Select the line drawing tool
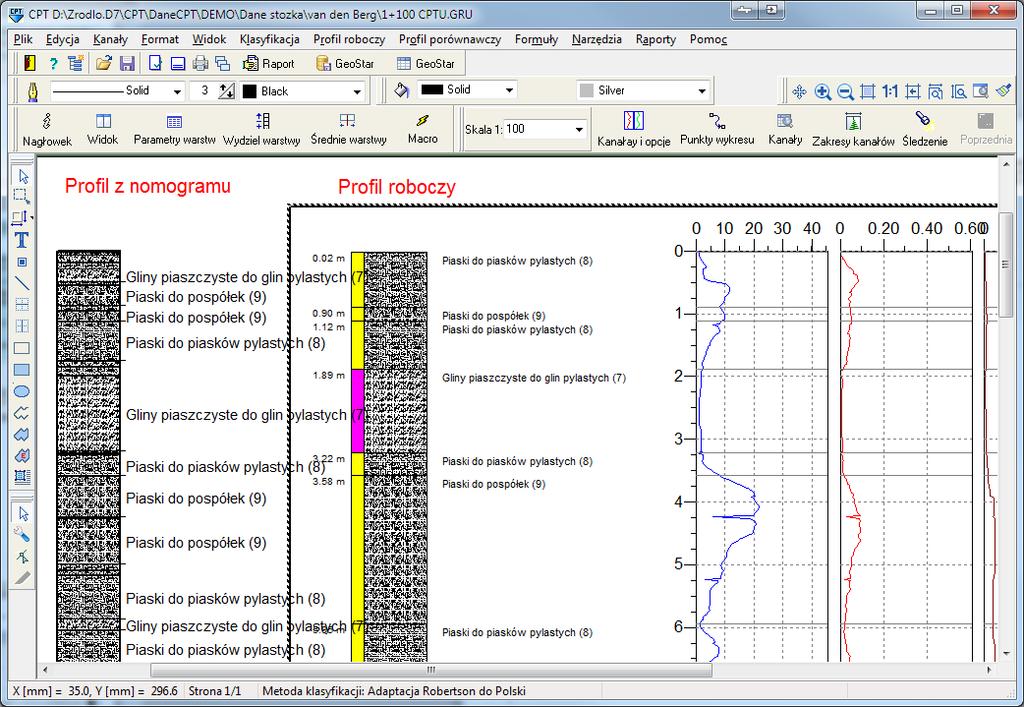This screenshot has width=1024, height=707. [x=22, y=283]
